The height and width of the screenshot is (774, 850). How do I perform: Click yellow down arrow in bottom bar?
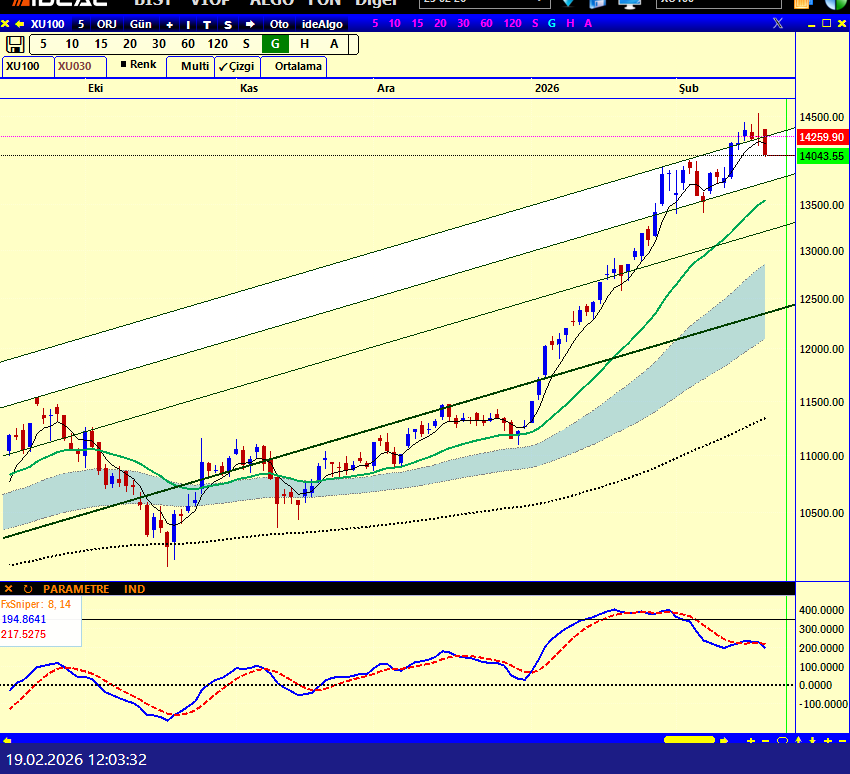[812, 740]
